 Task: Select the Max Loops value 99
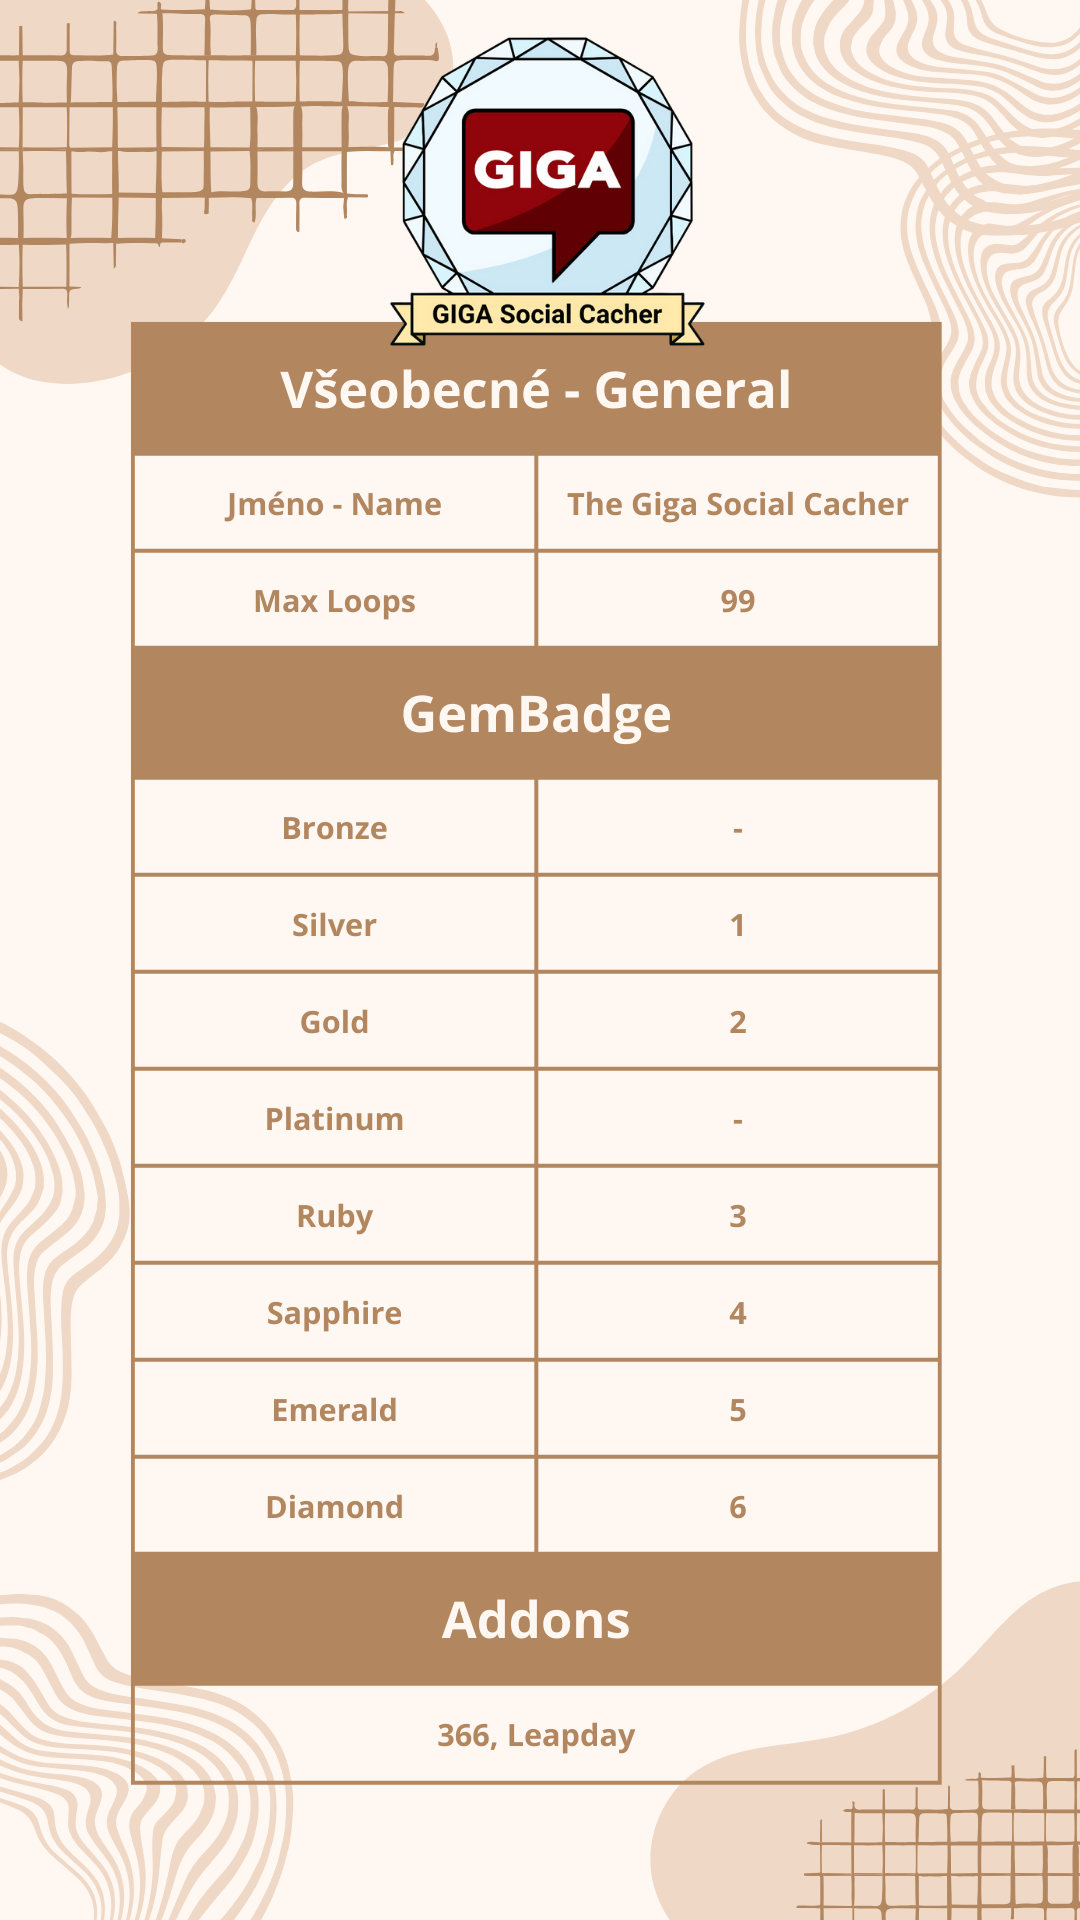(x=737, y=601)
